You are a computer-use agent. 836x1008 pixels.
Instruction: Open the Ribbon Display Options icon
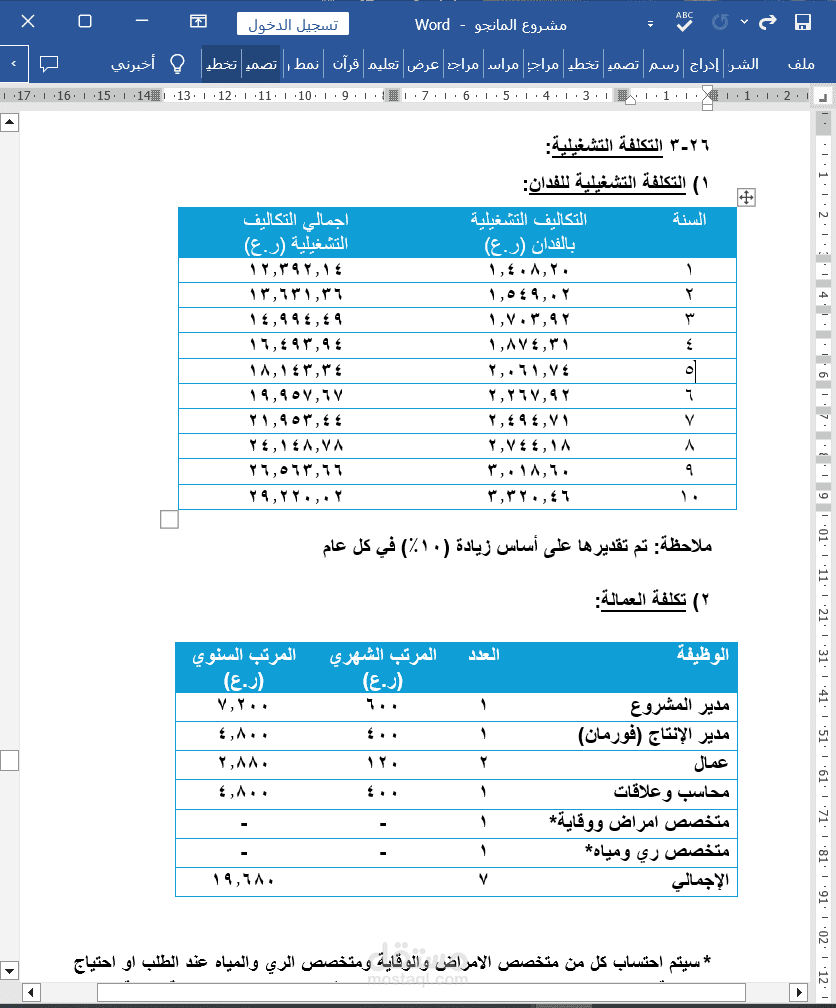pos(198,21)
